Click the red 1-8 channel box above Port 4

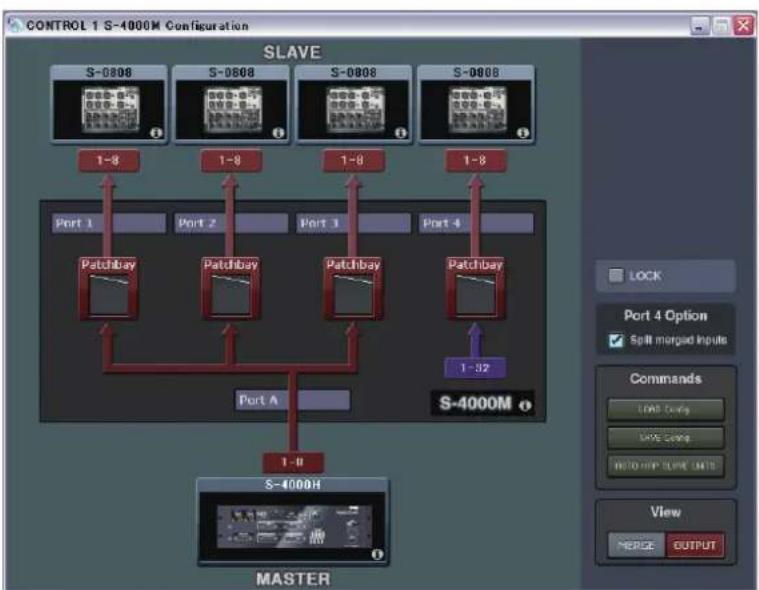pos(475,161)
